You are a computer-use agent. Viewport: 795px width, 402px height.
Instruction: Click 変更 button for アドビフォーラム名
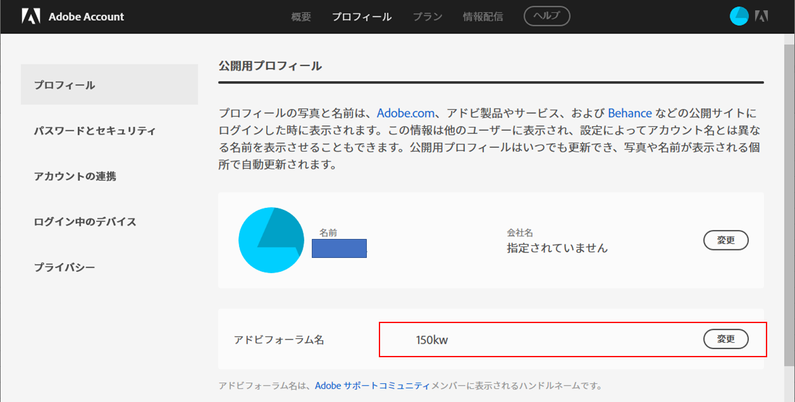pyautogui.click(x=726, y=339)
